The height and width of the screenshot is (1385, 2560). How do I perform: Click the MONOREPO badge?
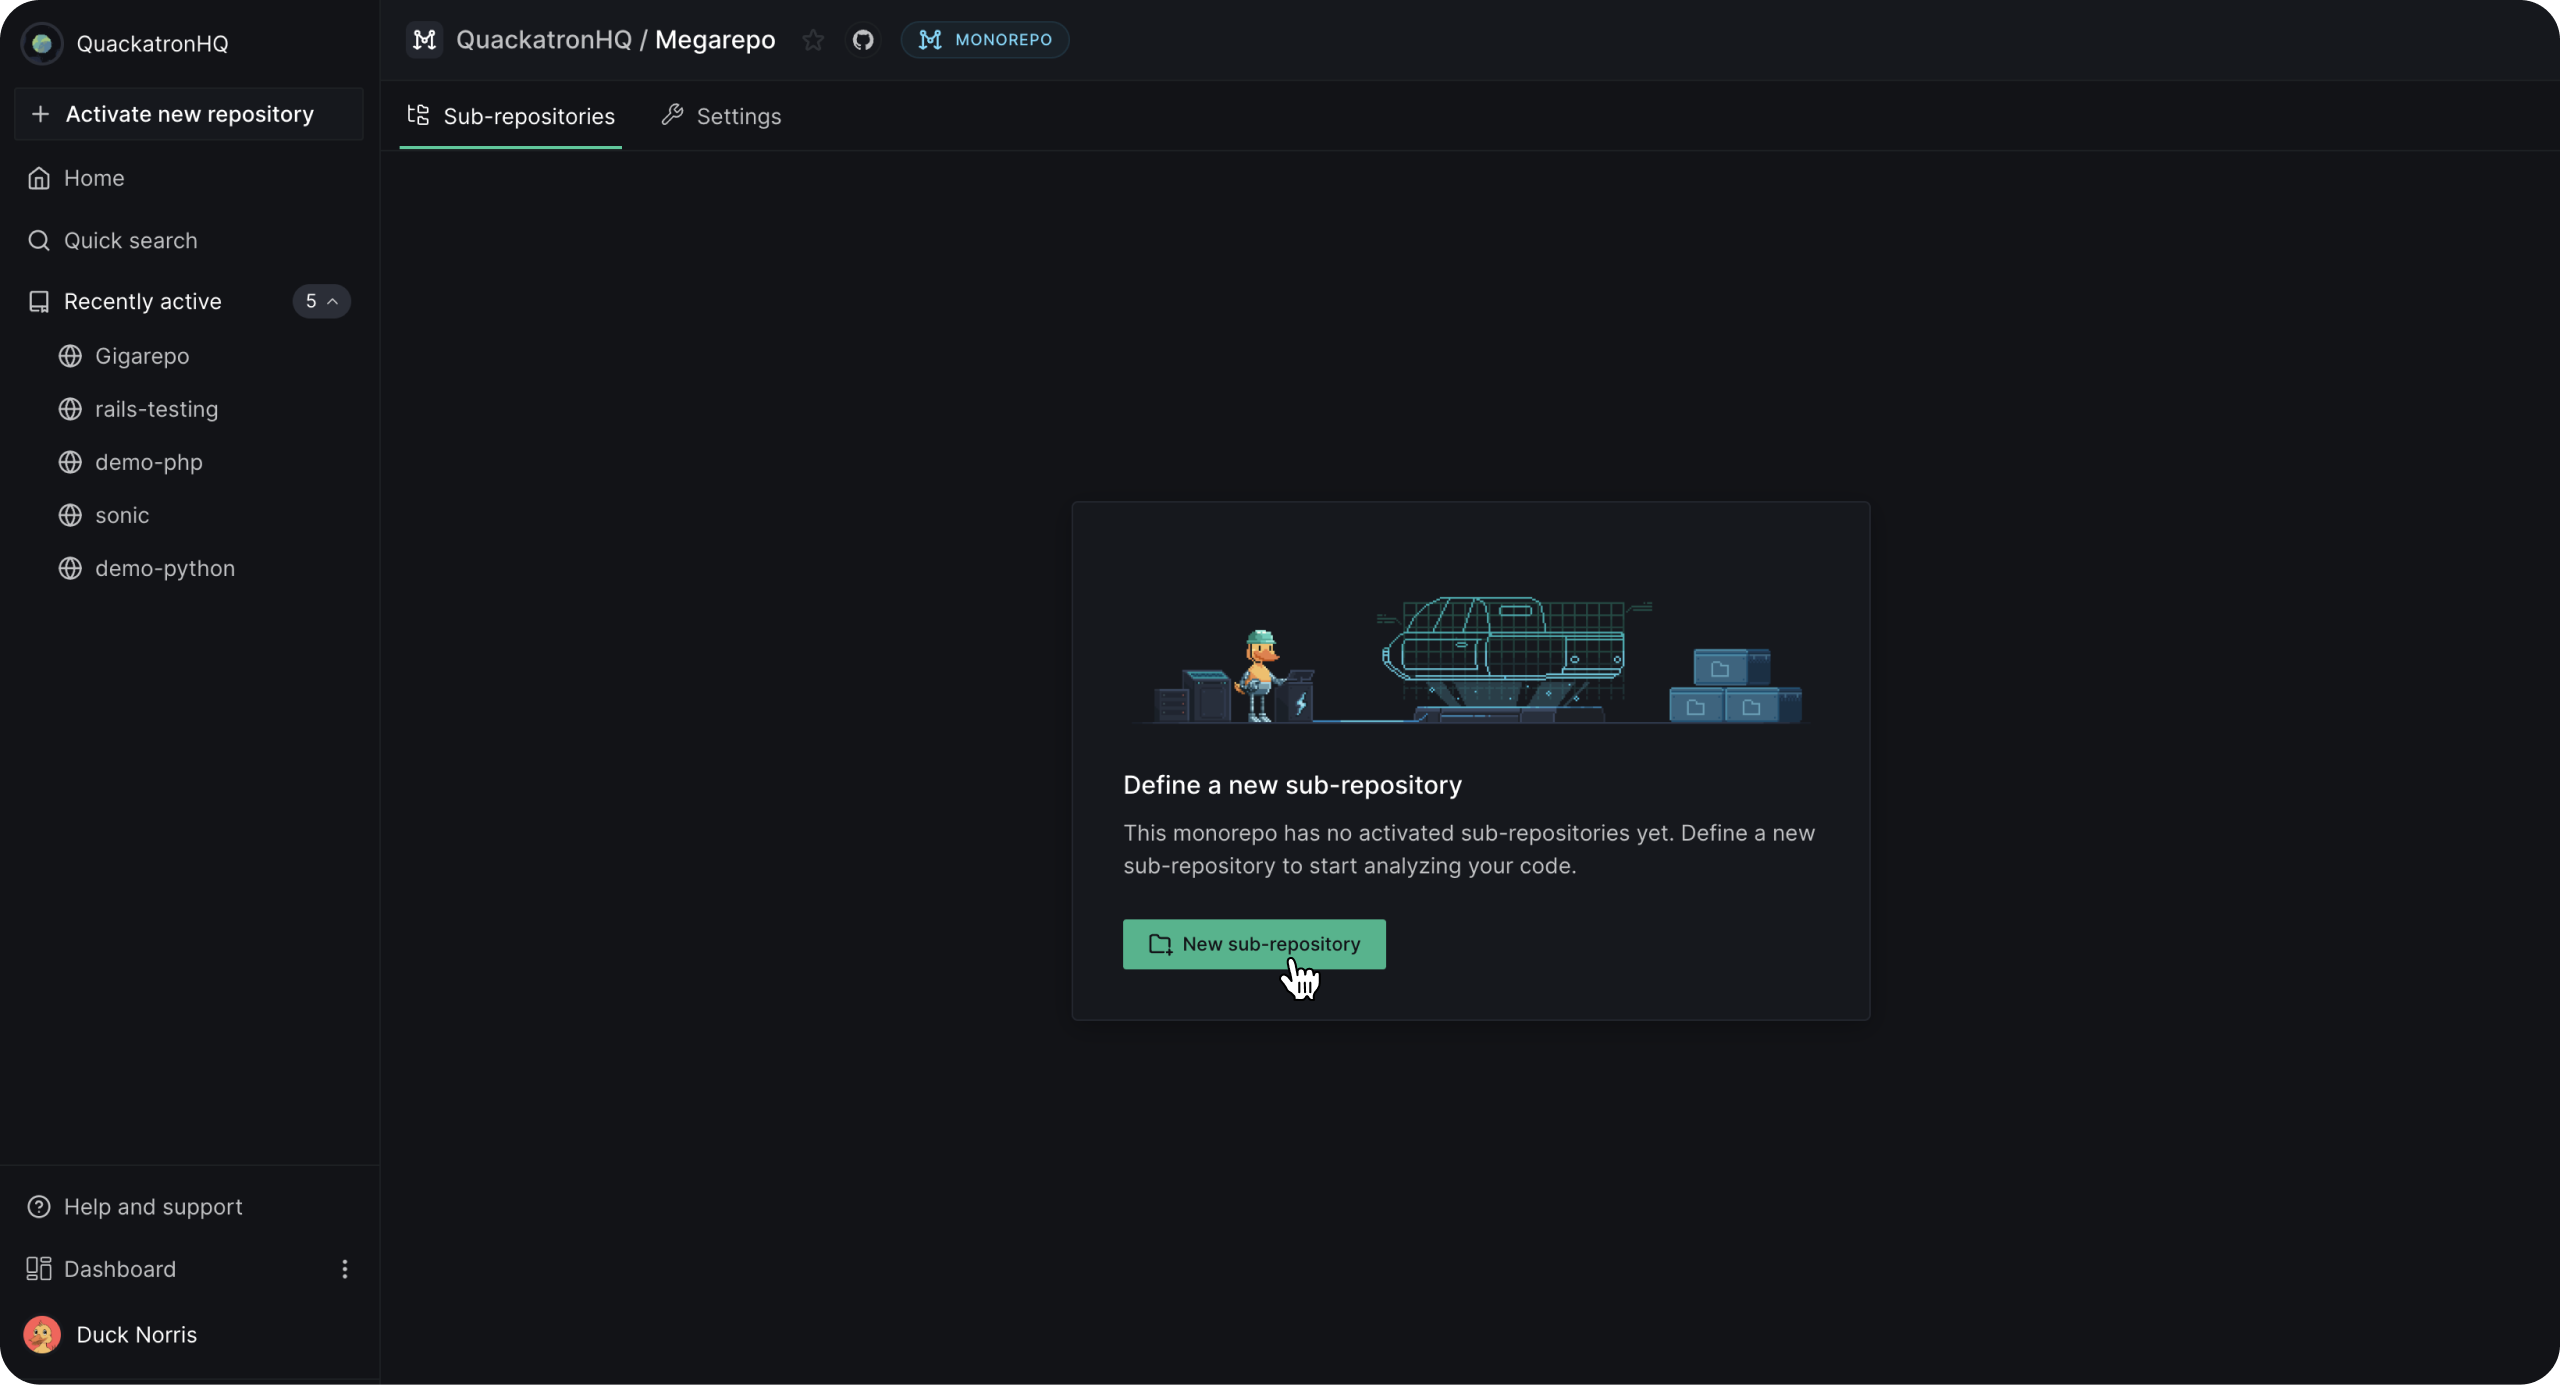(985, 40)
